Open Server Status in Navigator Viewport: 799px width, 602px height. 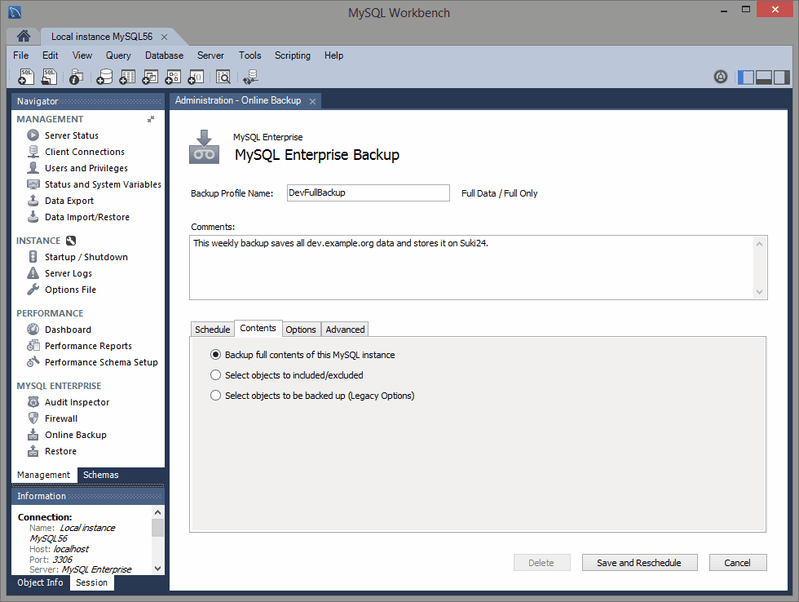click(x=71, y=136)
